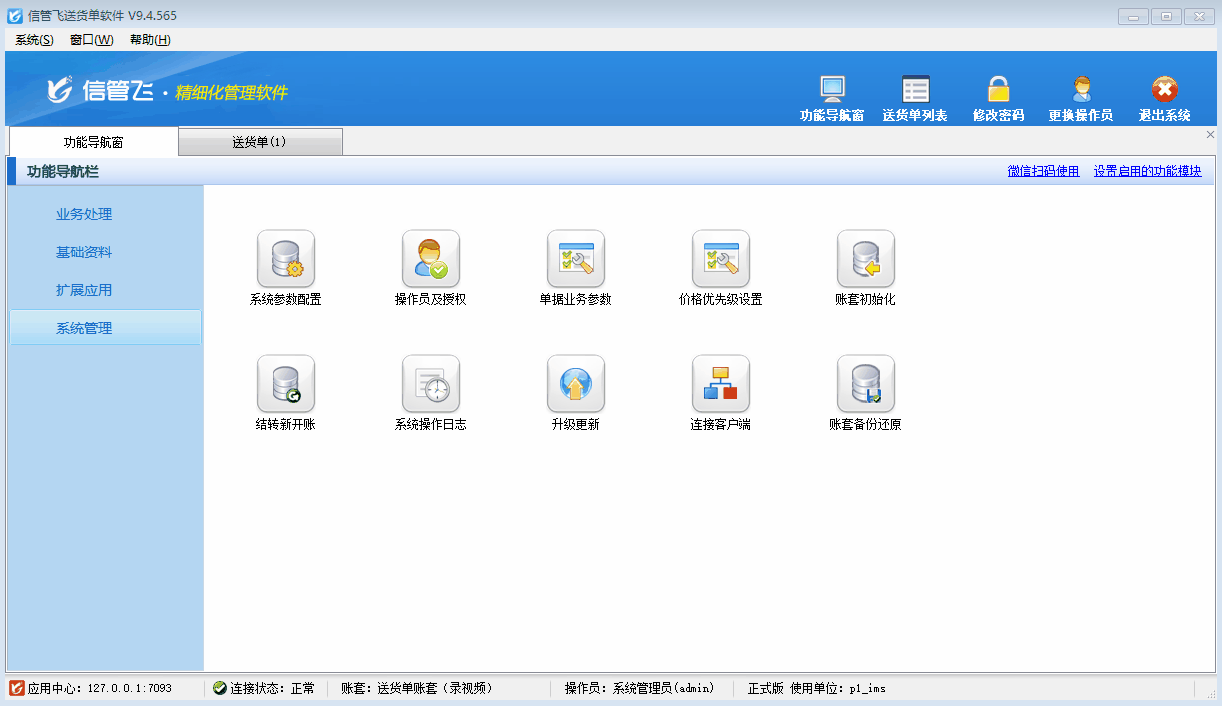This screenshot has height=706, width=1222.
Task: Click 退出系统 button
Action: pos(1164,99)
